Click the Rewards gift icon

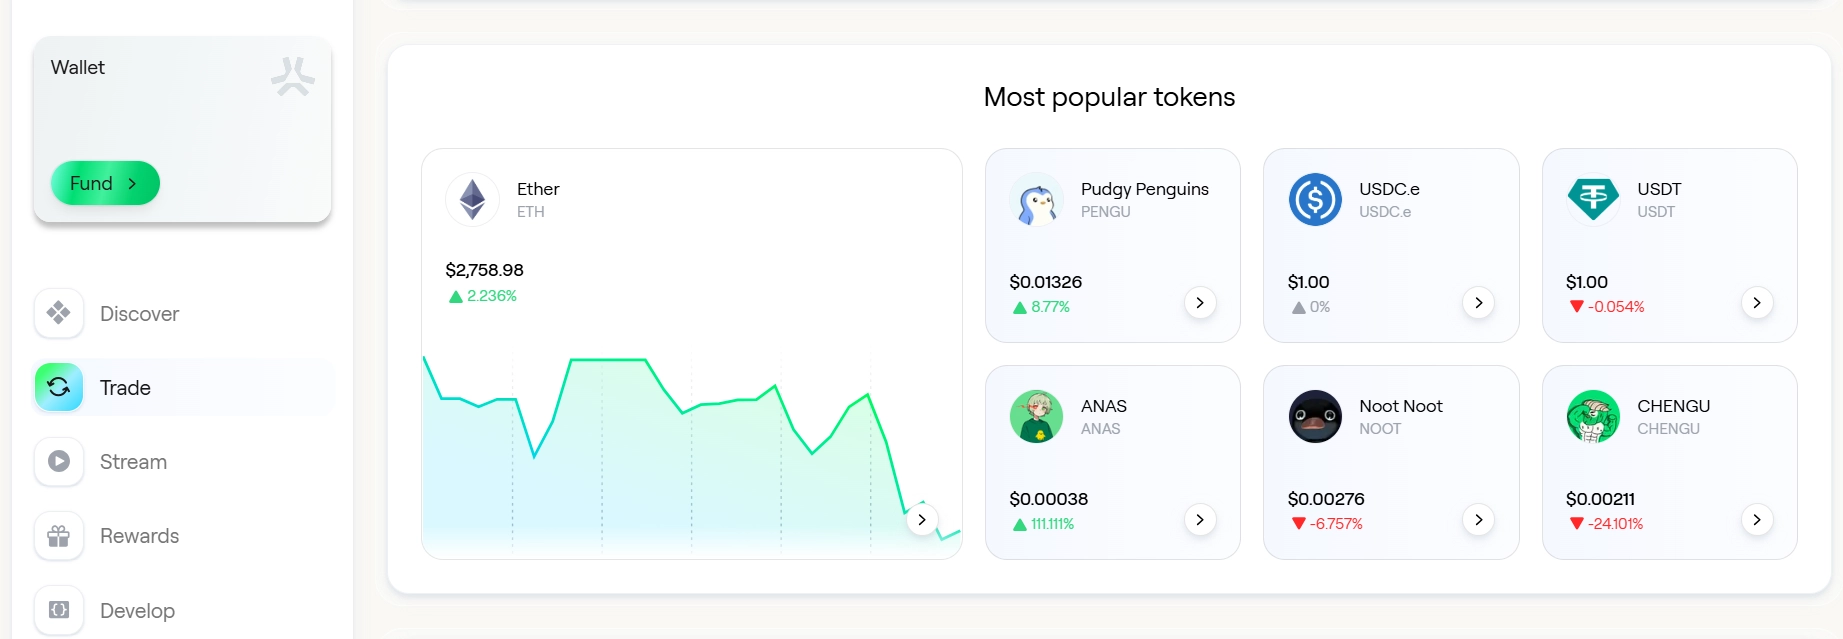pyautogui.click(x=59, y=536)
